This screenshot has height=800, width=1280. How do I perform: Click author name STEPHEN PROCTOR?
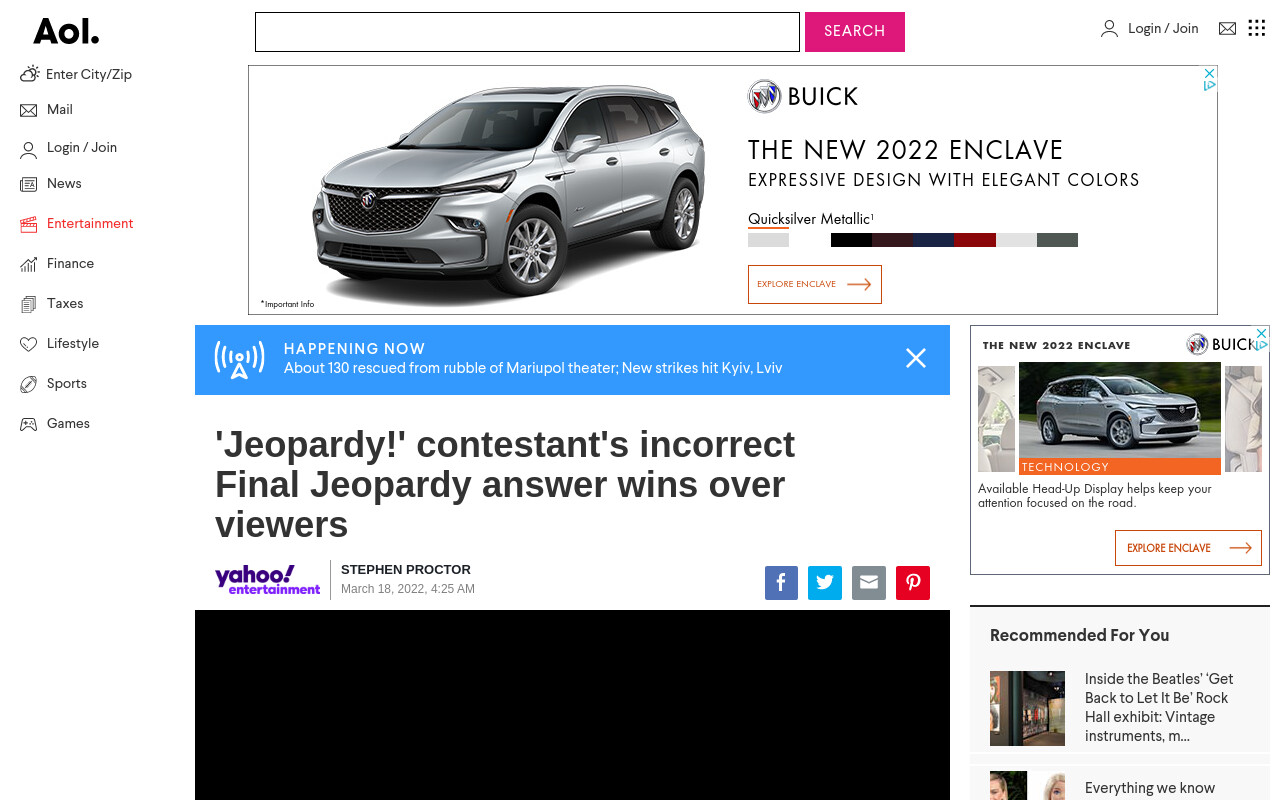[x=406, y=570]
